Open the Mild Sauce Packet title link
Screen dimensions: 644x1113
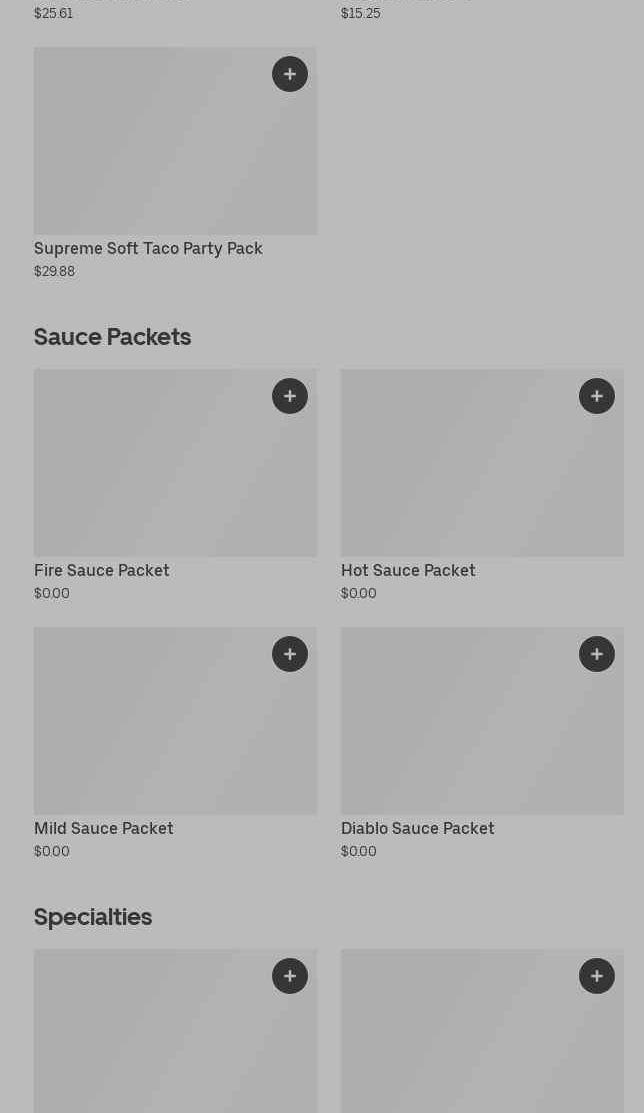click(104, 828)
